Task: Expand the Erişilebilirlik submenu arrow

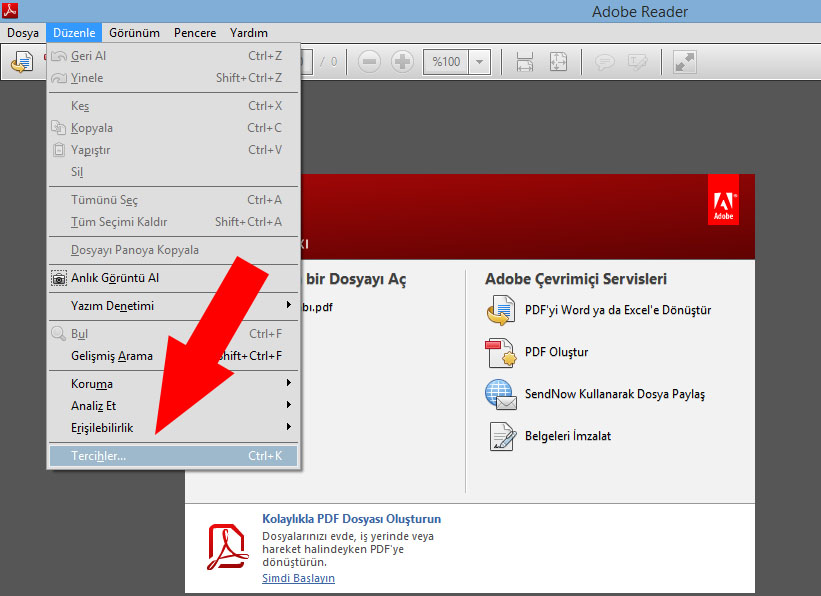Action: pos(289,427)
